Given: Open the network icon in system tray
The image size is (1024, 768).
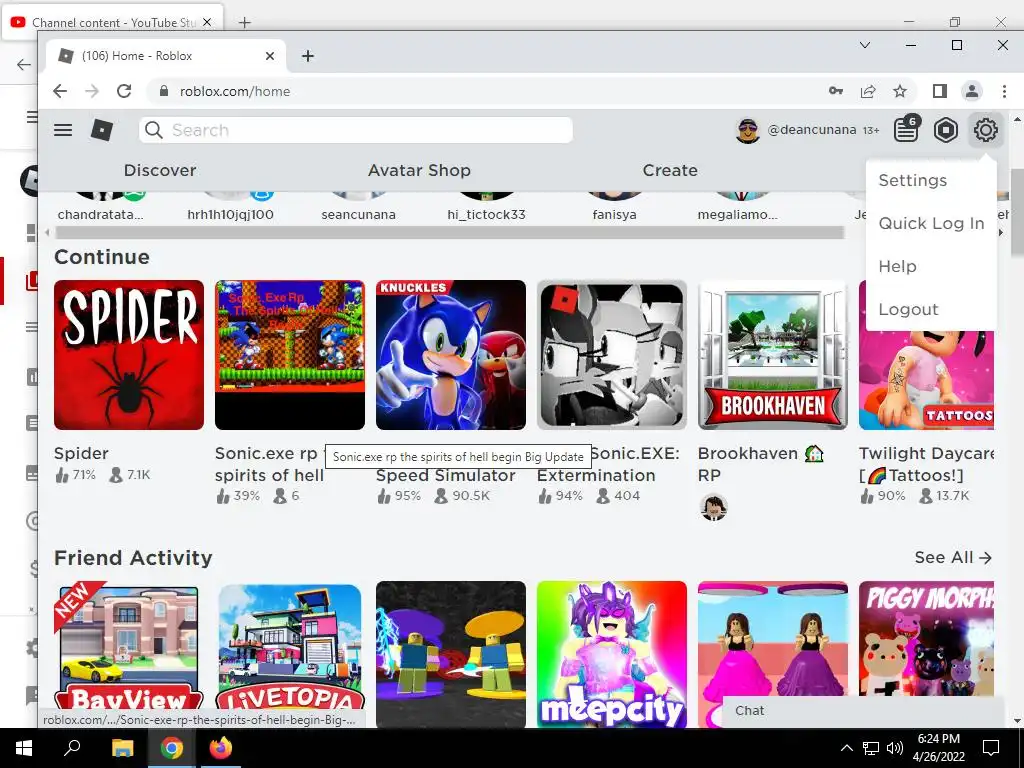Looking at the screenshot, I should 871,748.
